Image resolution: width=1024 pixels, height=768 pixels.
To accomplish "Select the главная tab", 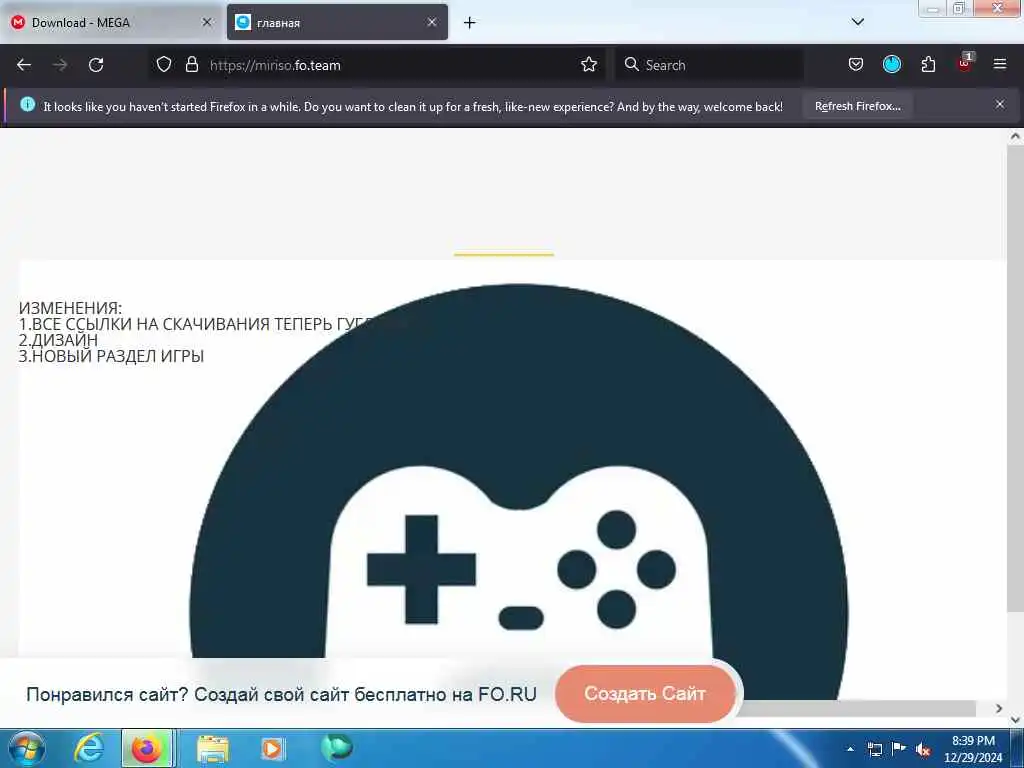I will (x=337, y=23).
